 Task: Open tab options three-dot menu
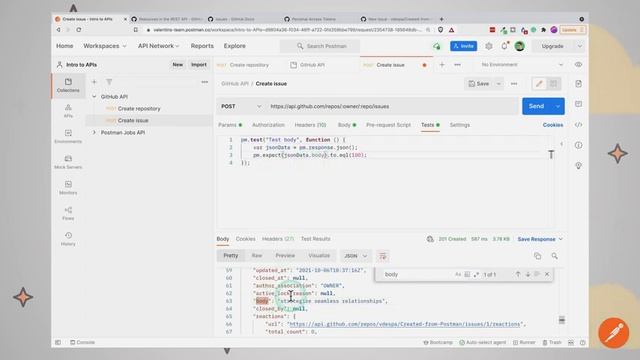[x=457, y=64]
